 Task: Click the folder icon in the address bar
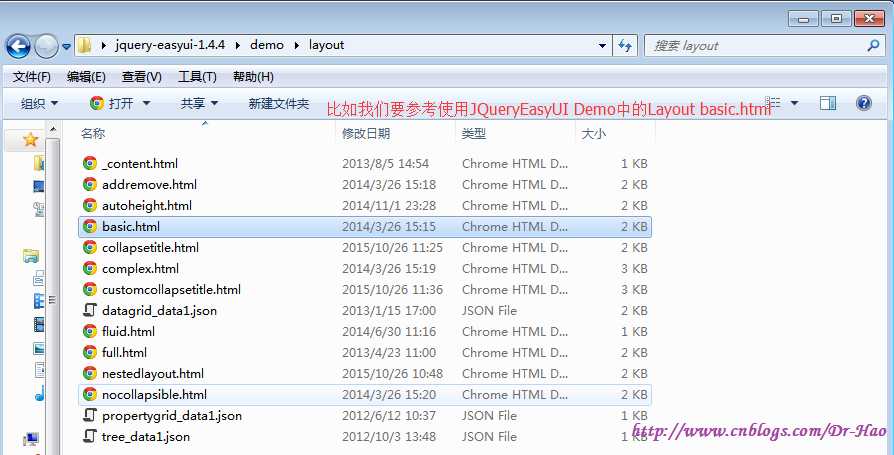[84, 45]
